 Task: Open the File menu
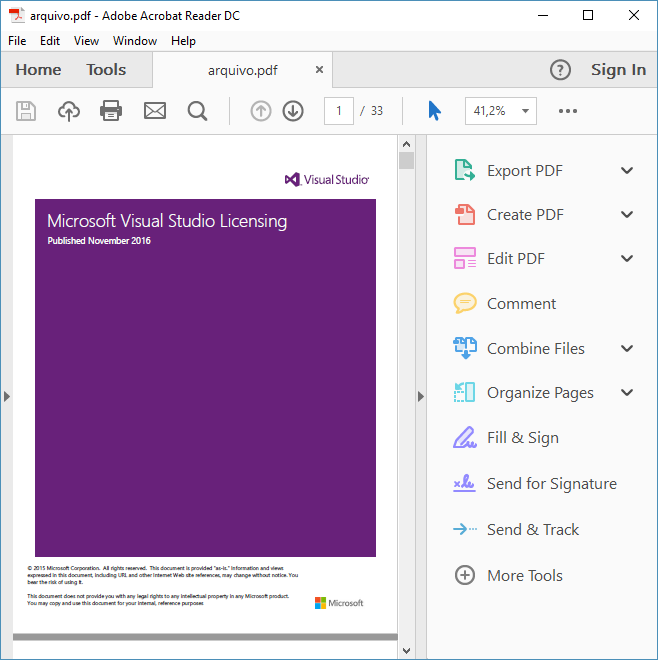pos(17,41)
